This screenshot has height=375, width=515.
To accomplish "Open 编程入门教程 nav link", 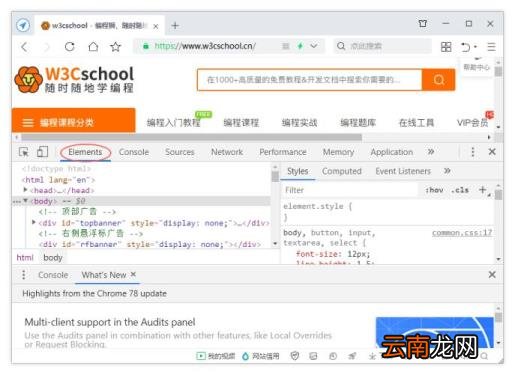I will pos(174,123).
